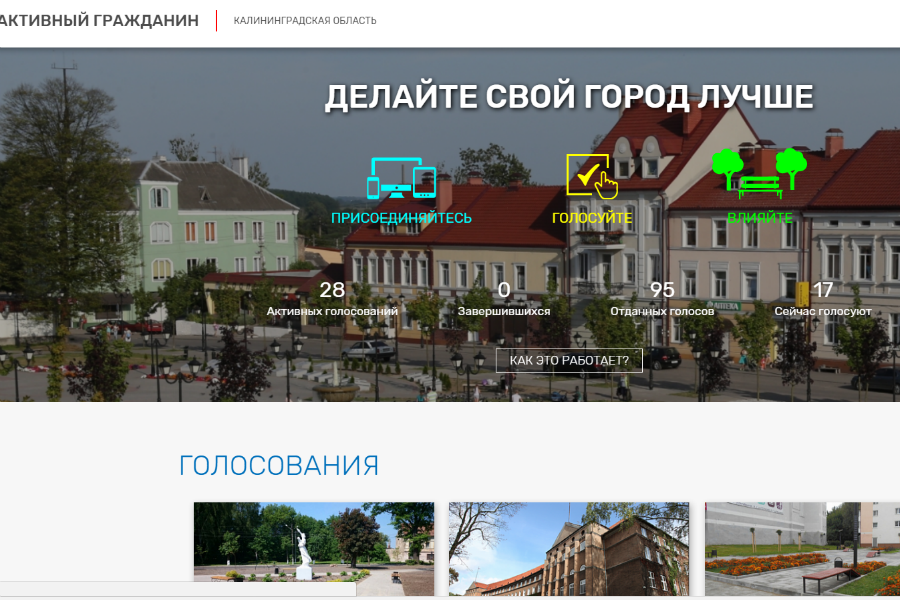Click the ГОЛОСУЙТЕ label link
Viewport: 900px width, 600px height.
592,215
